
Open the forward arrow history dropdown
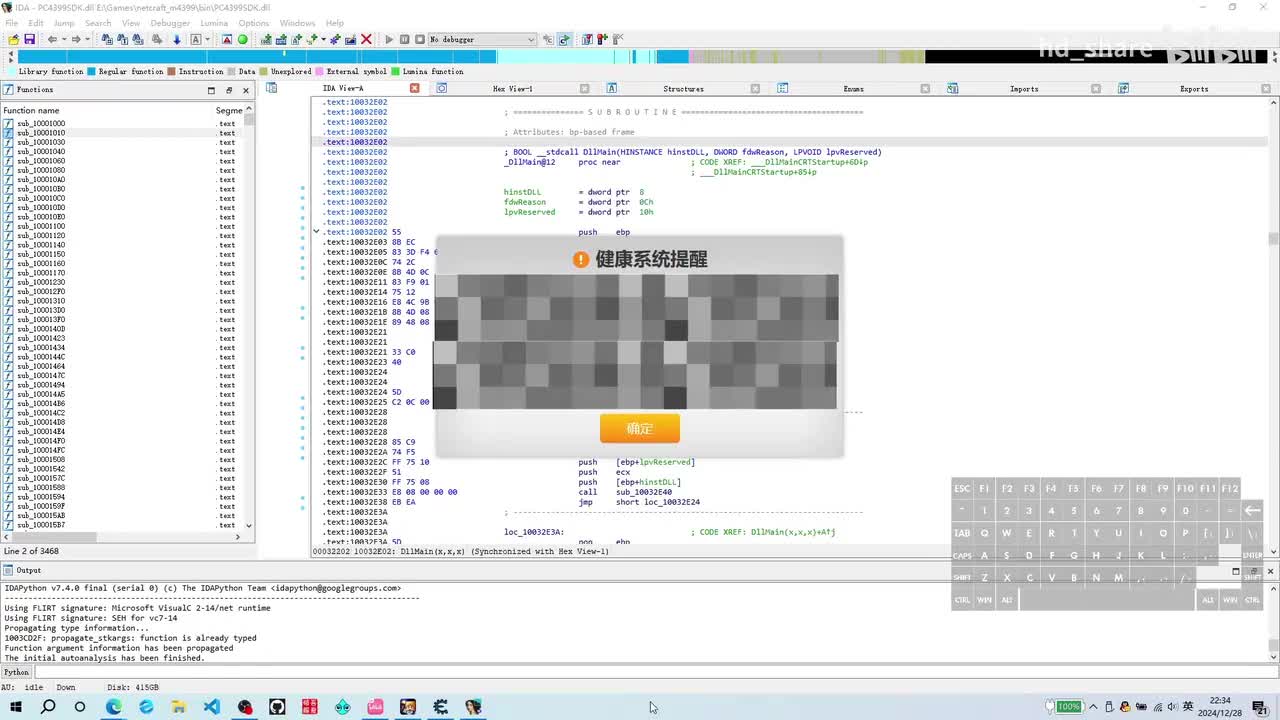[87, 39]
